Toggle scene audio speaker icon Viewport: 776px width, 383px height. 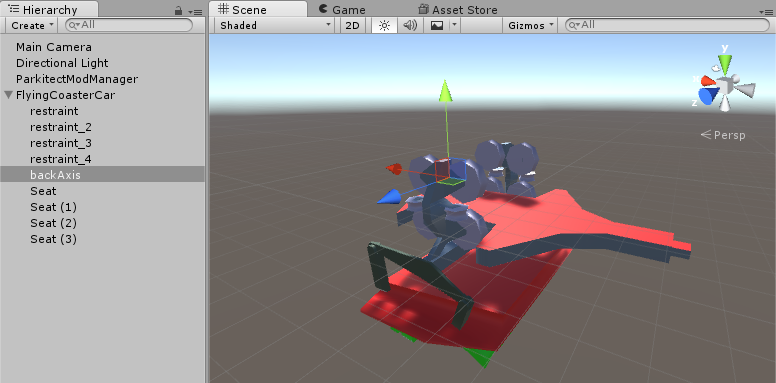[x=410, y=26]
